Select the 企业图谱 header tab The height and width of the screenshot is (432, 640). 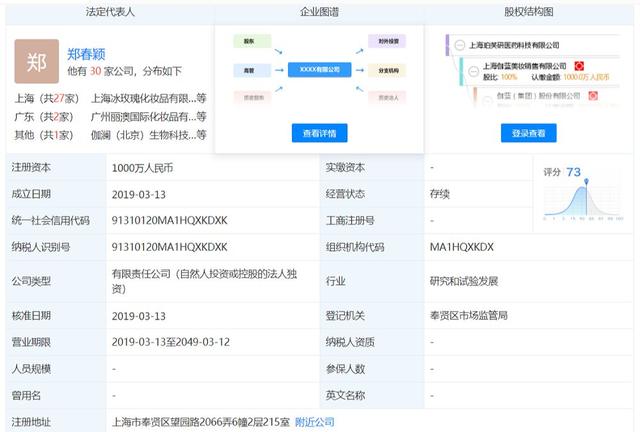pos(320,12)
